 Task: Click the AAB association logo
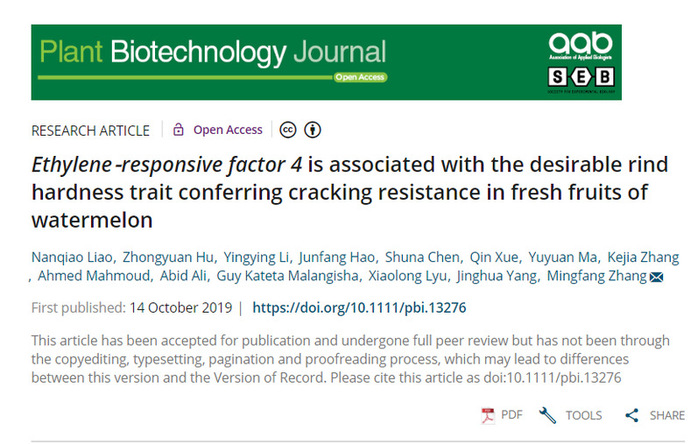(x=580, y=46)
